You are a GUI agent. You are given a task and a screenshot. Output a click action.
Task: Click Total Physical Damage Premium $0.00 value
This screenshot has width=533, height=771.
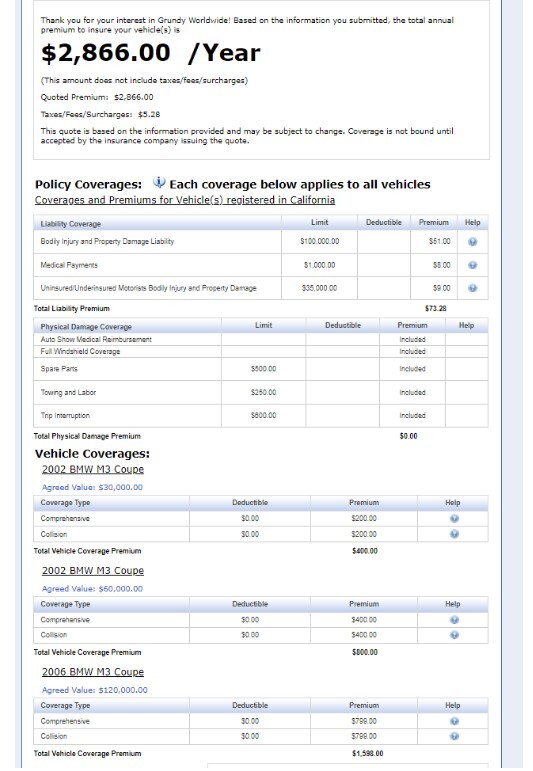409,436
